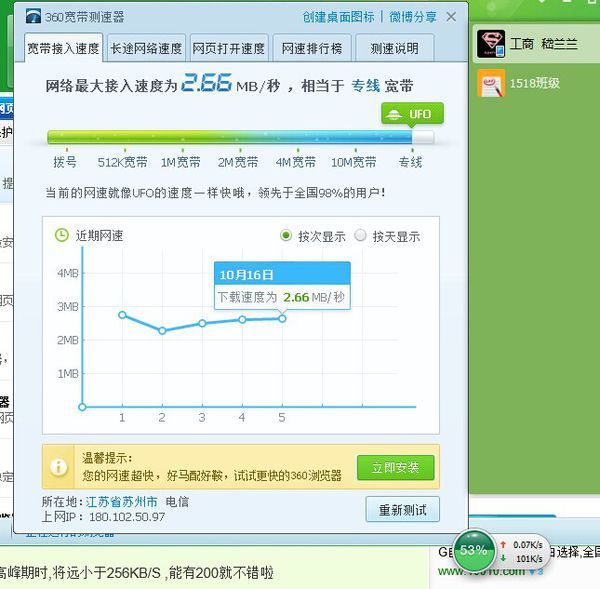Click the info icon in the 温馨提示 banner
The image size is (600, 589).
point(59,467)
